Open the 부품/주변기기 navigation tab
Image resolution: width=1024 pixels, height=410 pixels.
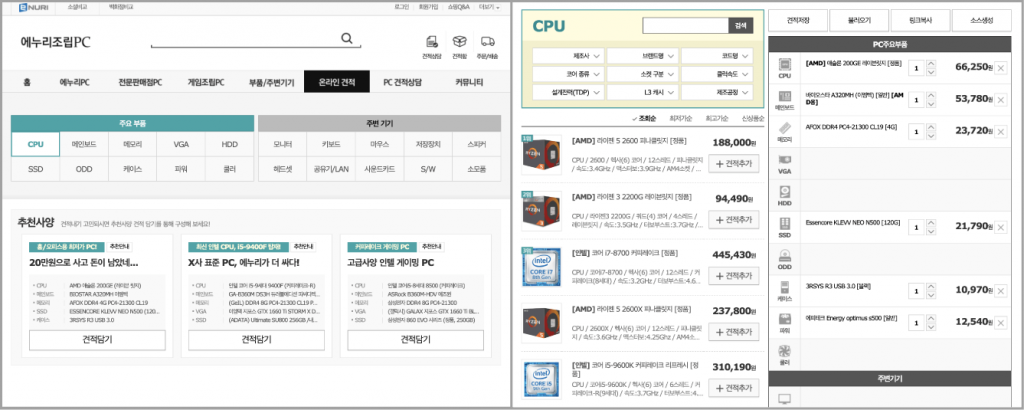tap(272, 82)
